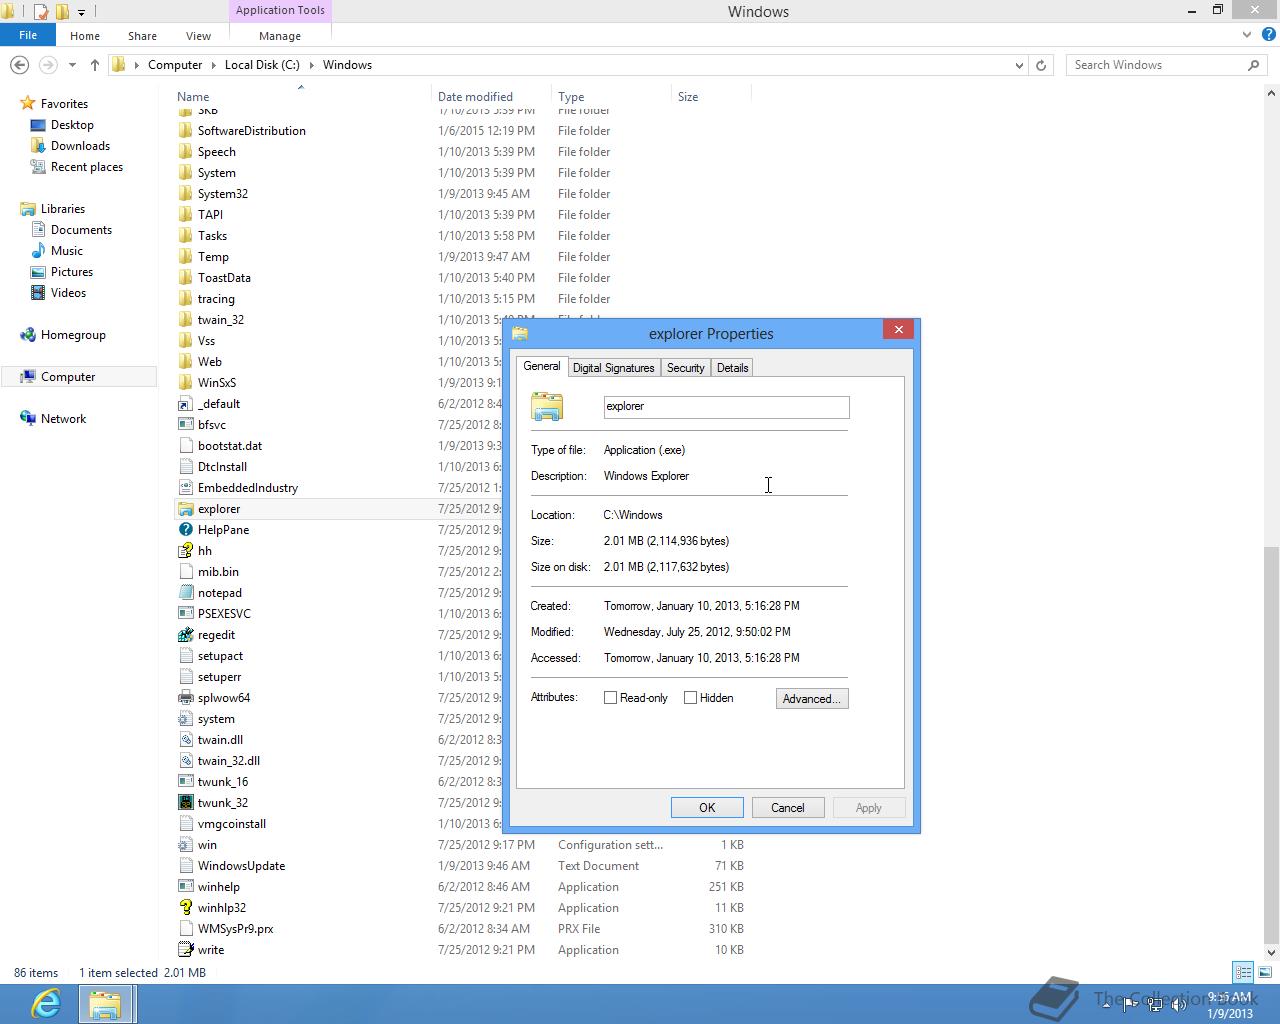Viewport: 1280px width, 1024px height.
Task: Click the regedit file icon
Action: click(x=185, y=635)
